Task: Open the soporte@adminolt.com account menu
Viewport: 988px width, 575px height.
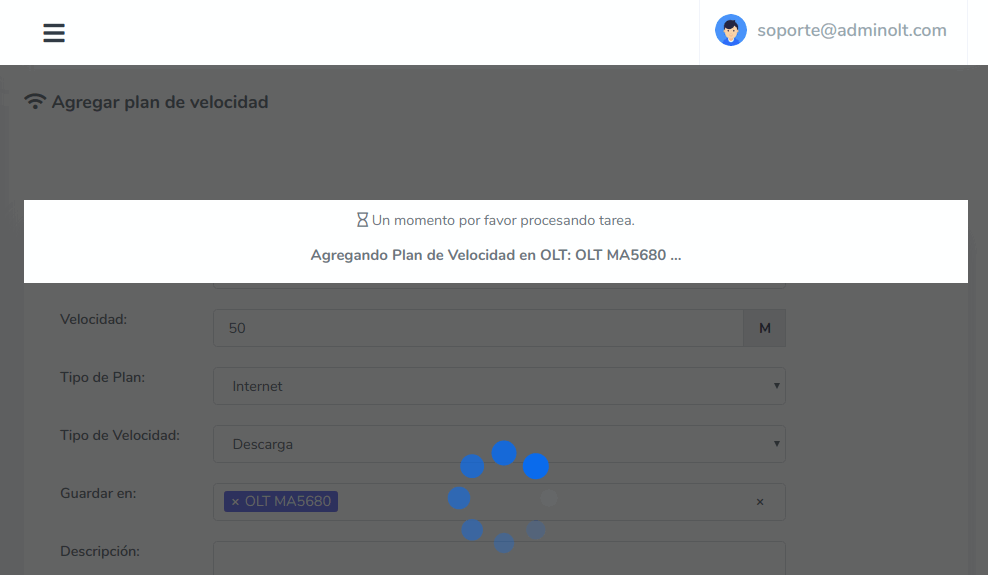Action: tap(851, 30)
